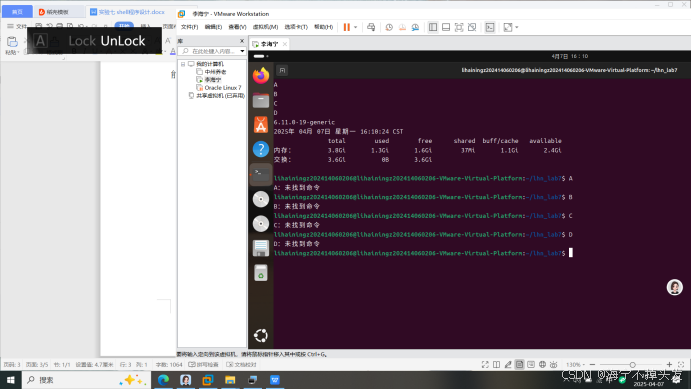Open the 帮助(H) menu in VMware
The width and height of the screenshot is (692, 389).
tap(323, 27)
